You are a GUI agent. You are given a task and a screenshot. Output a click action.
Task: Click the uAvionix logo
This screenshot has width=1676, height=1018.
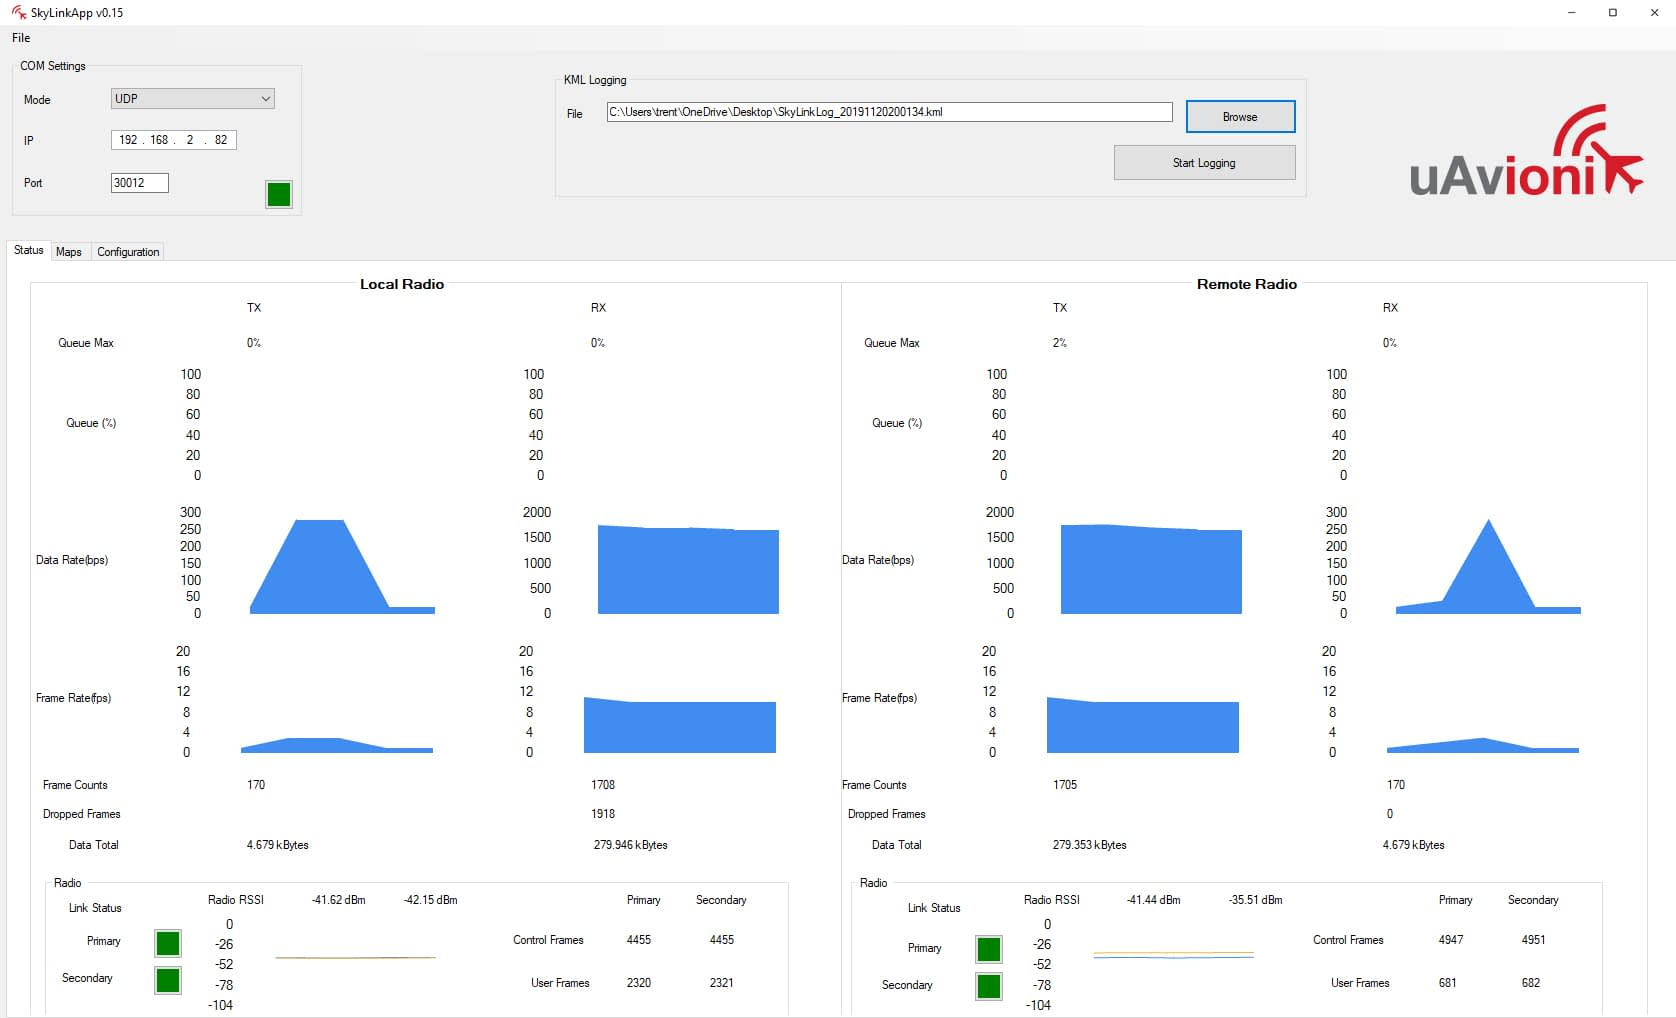tap(1526, 151)
